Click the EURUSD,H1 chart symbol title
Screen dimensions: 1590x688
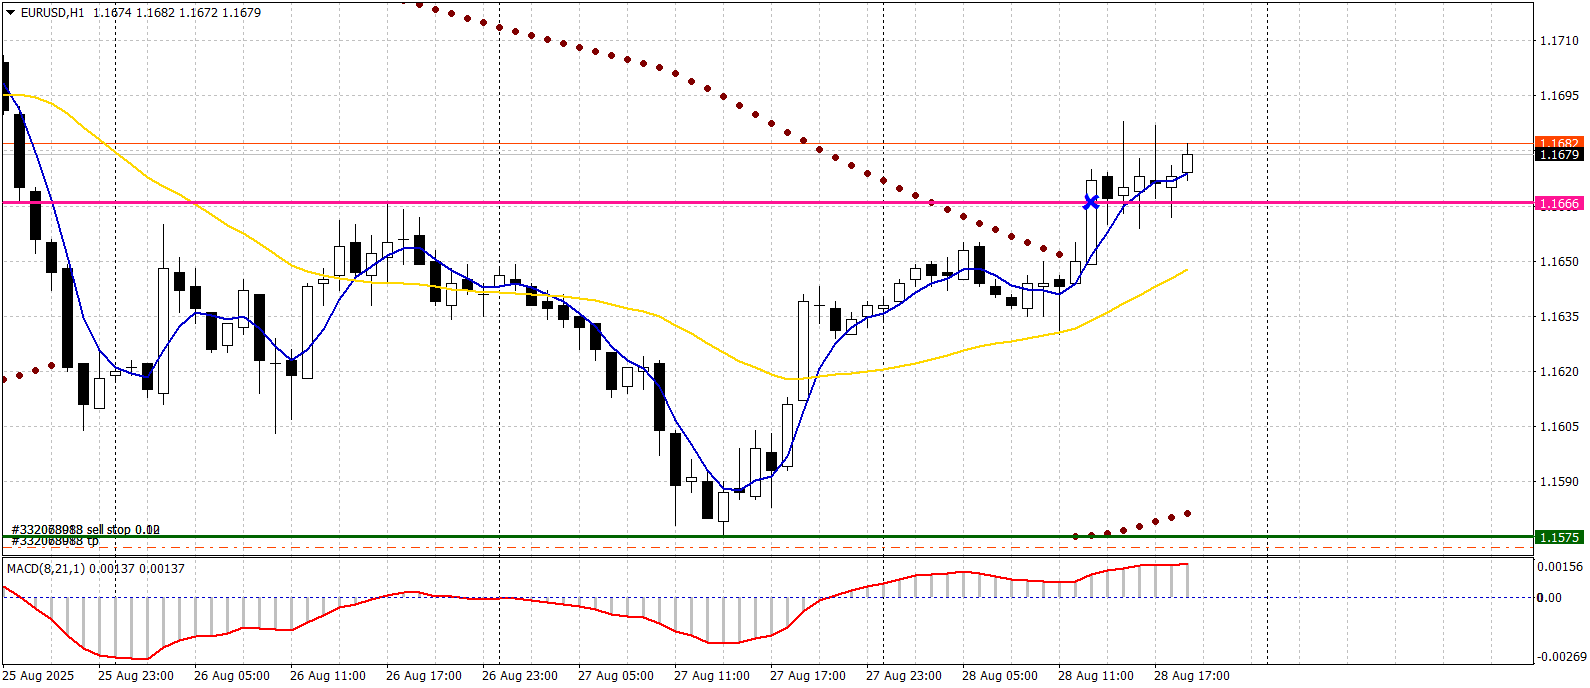(52, 13)
